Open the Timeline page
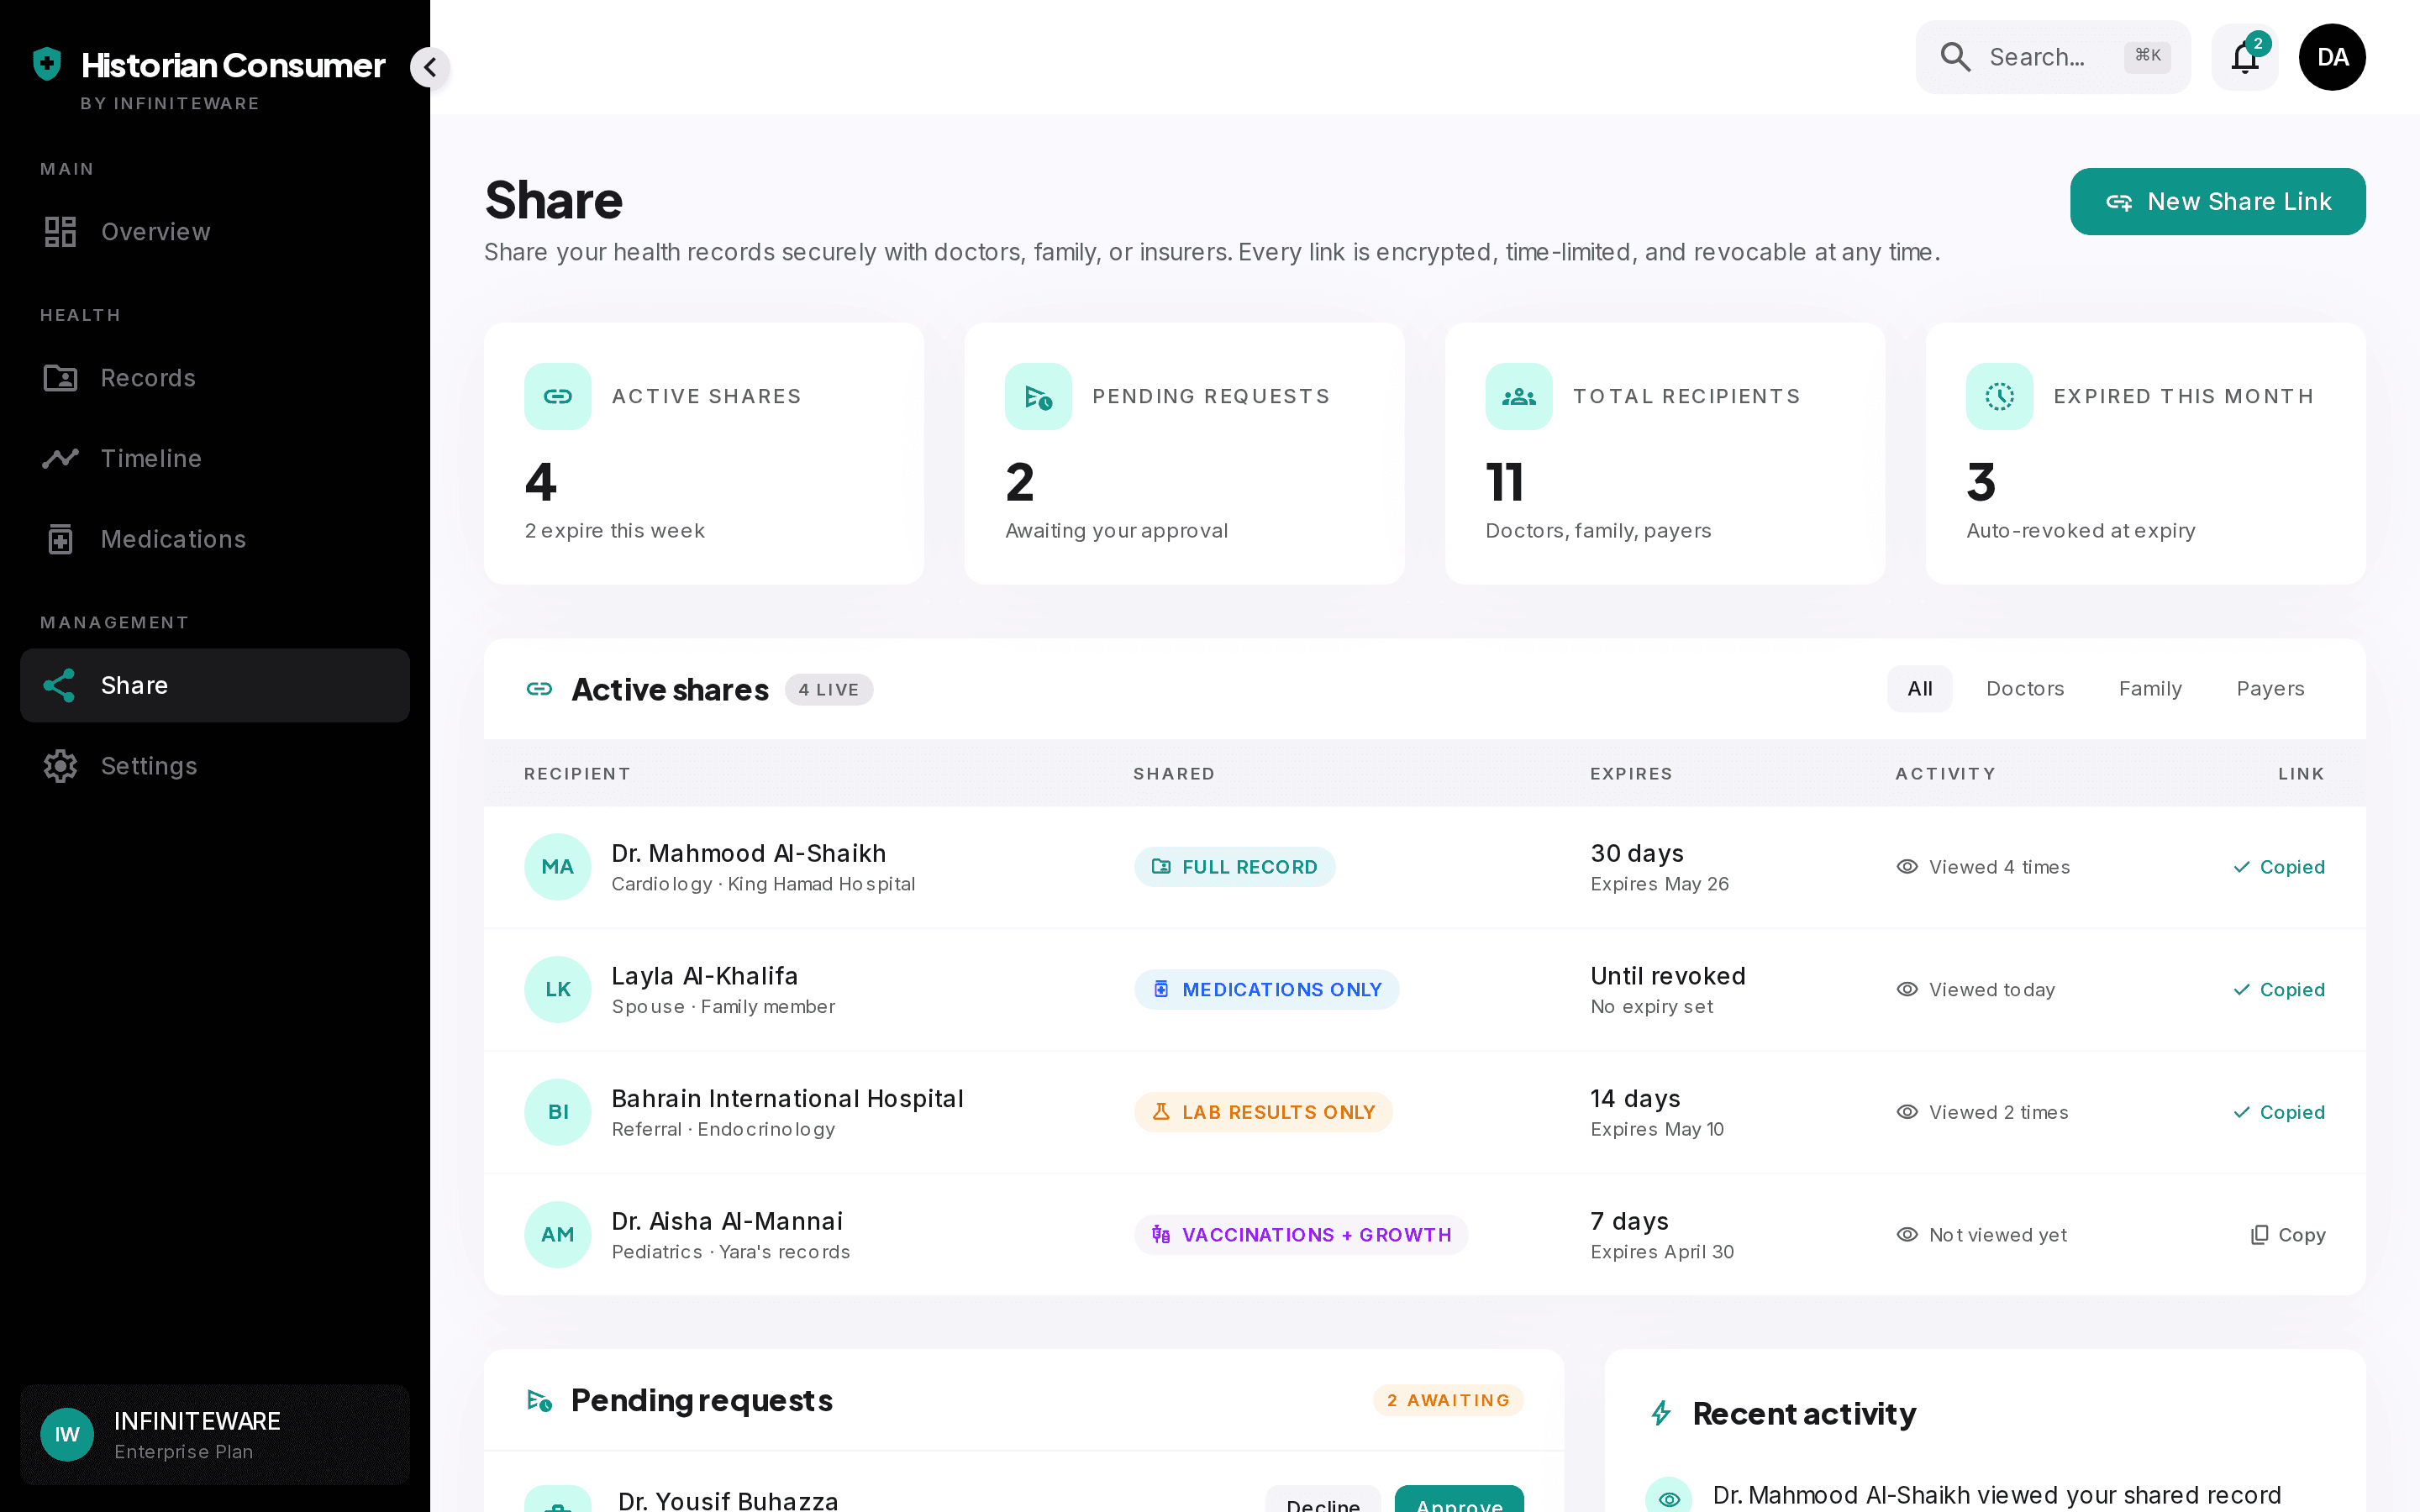Image resolution: width=2420 pixels, height=1512 pixels. click(x=215, y=458)
